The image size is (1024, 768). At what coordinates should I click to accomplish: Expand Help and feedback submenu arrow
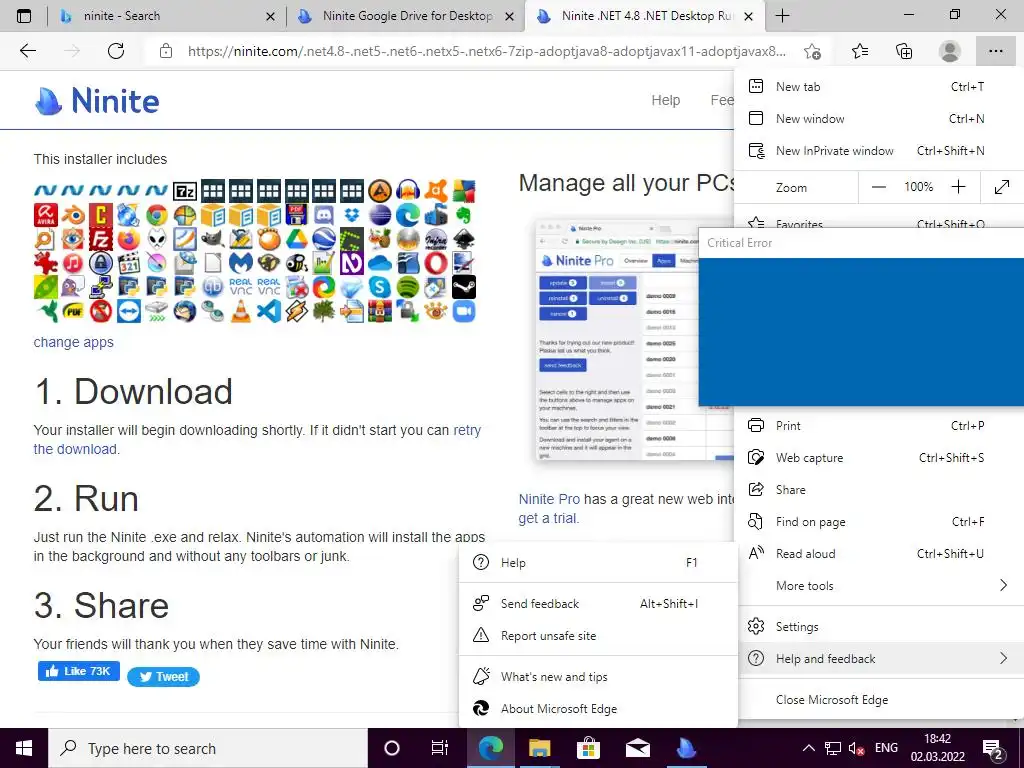(x=1004, y=659)
